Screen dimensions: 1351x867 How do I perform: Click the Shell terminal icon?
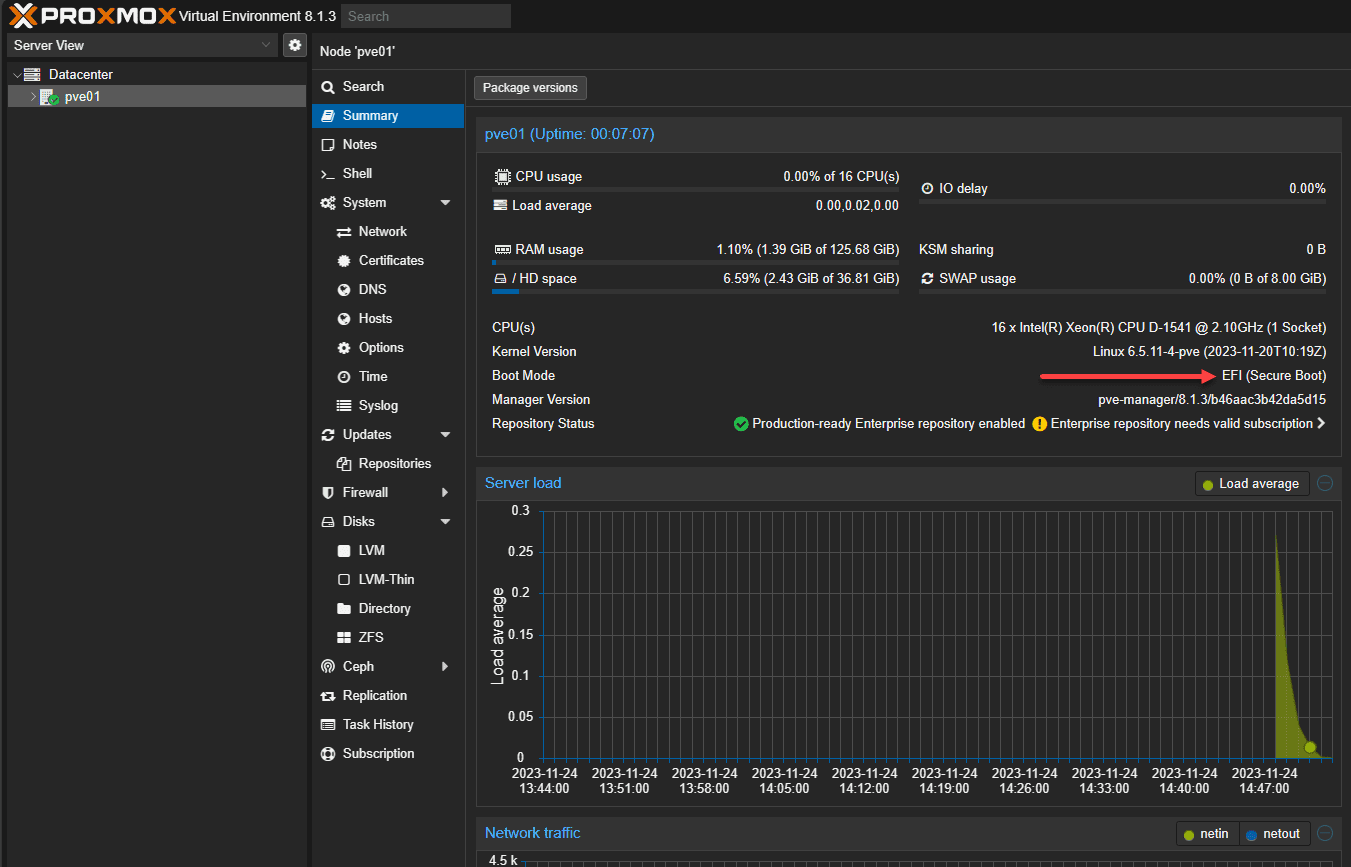(327, 174)
